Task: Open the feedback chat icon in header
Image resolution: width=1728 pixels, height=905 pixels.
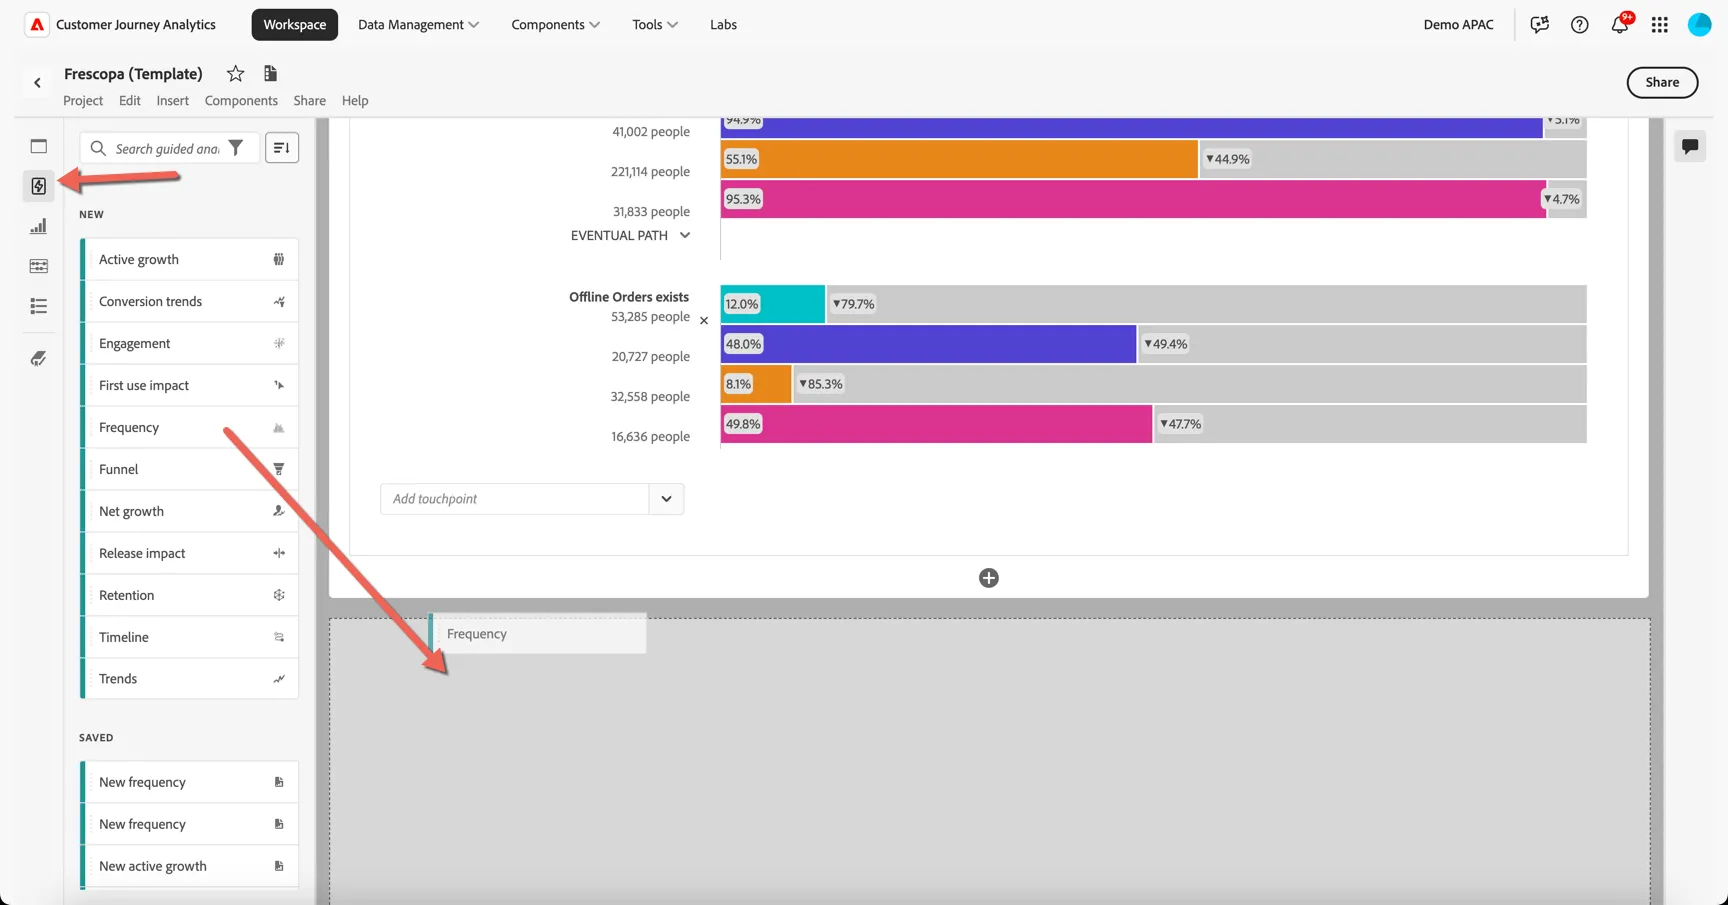Action: [1539, 25]
